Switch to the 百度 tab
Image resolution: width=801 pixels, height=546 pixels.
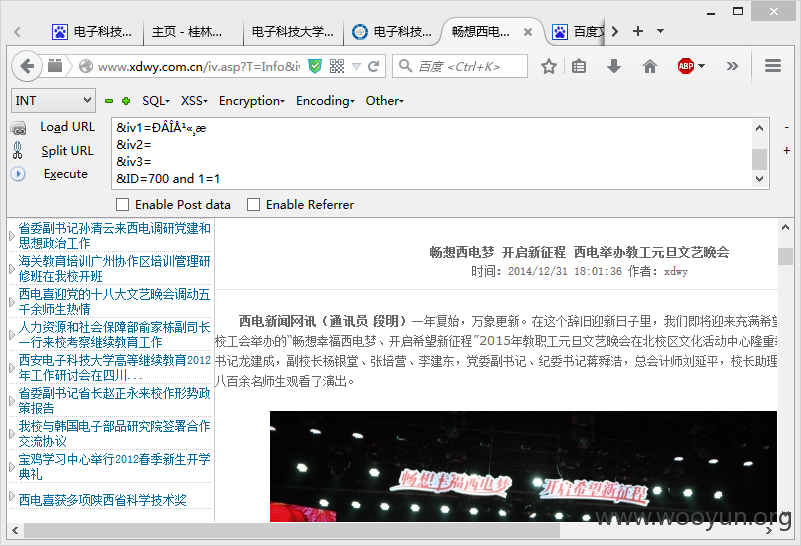click(578, 32)
